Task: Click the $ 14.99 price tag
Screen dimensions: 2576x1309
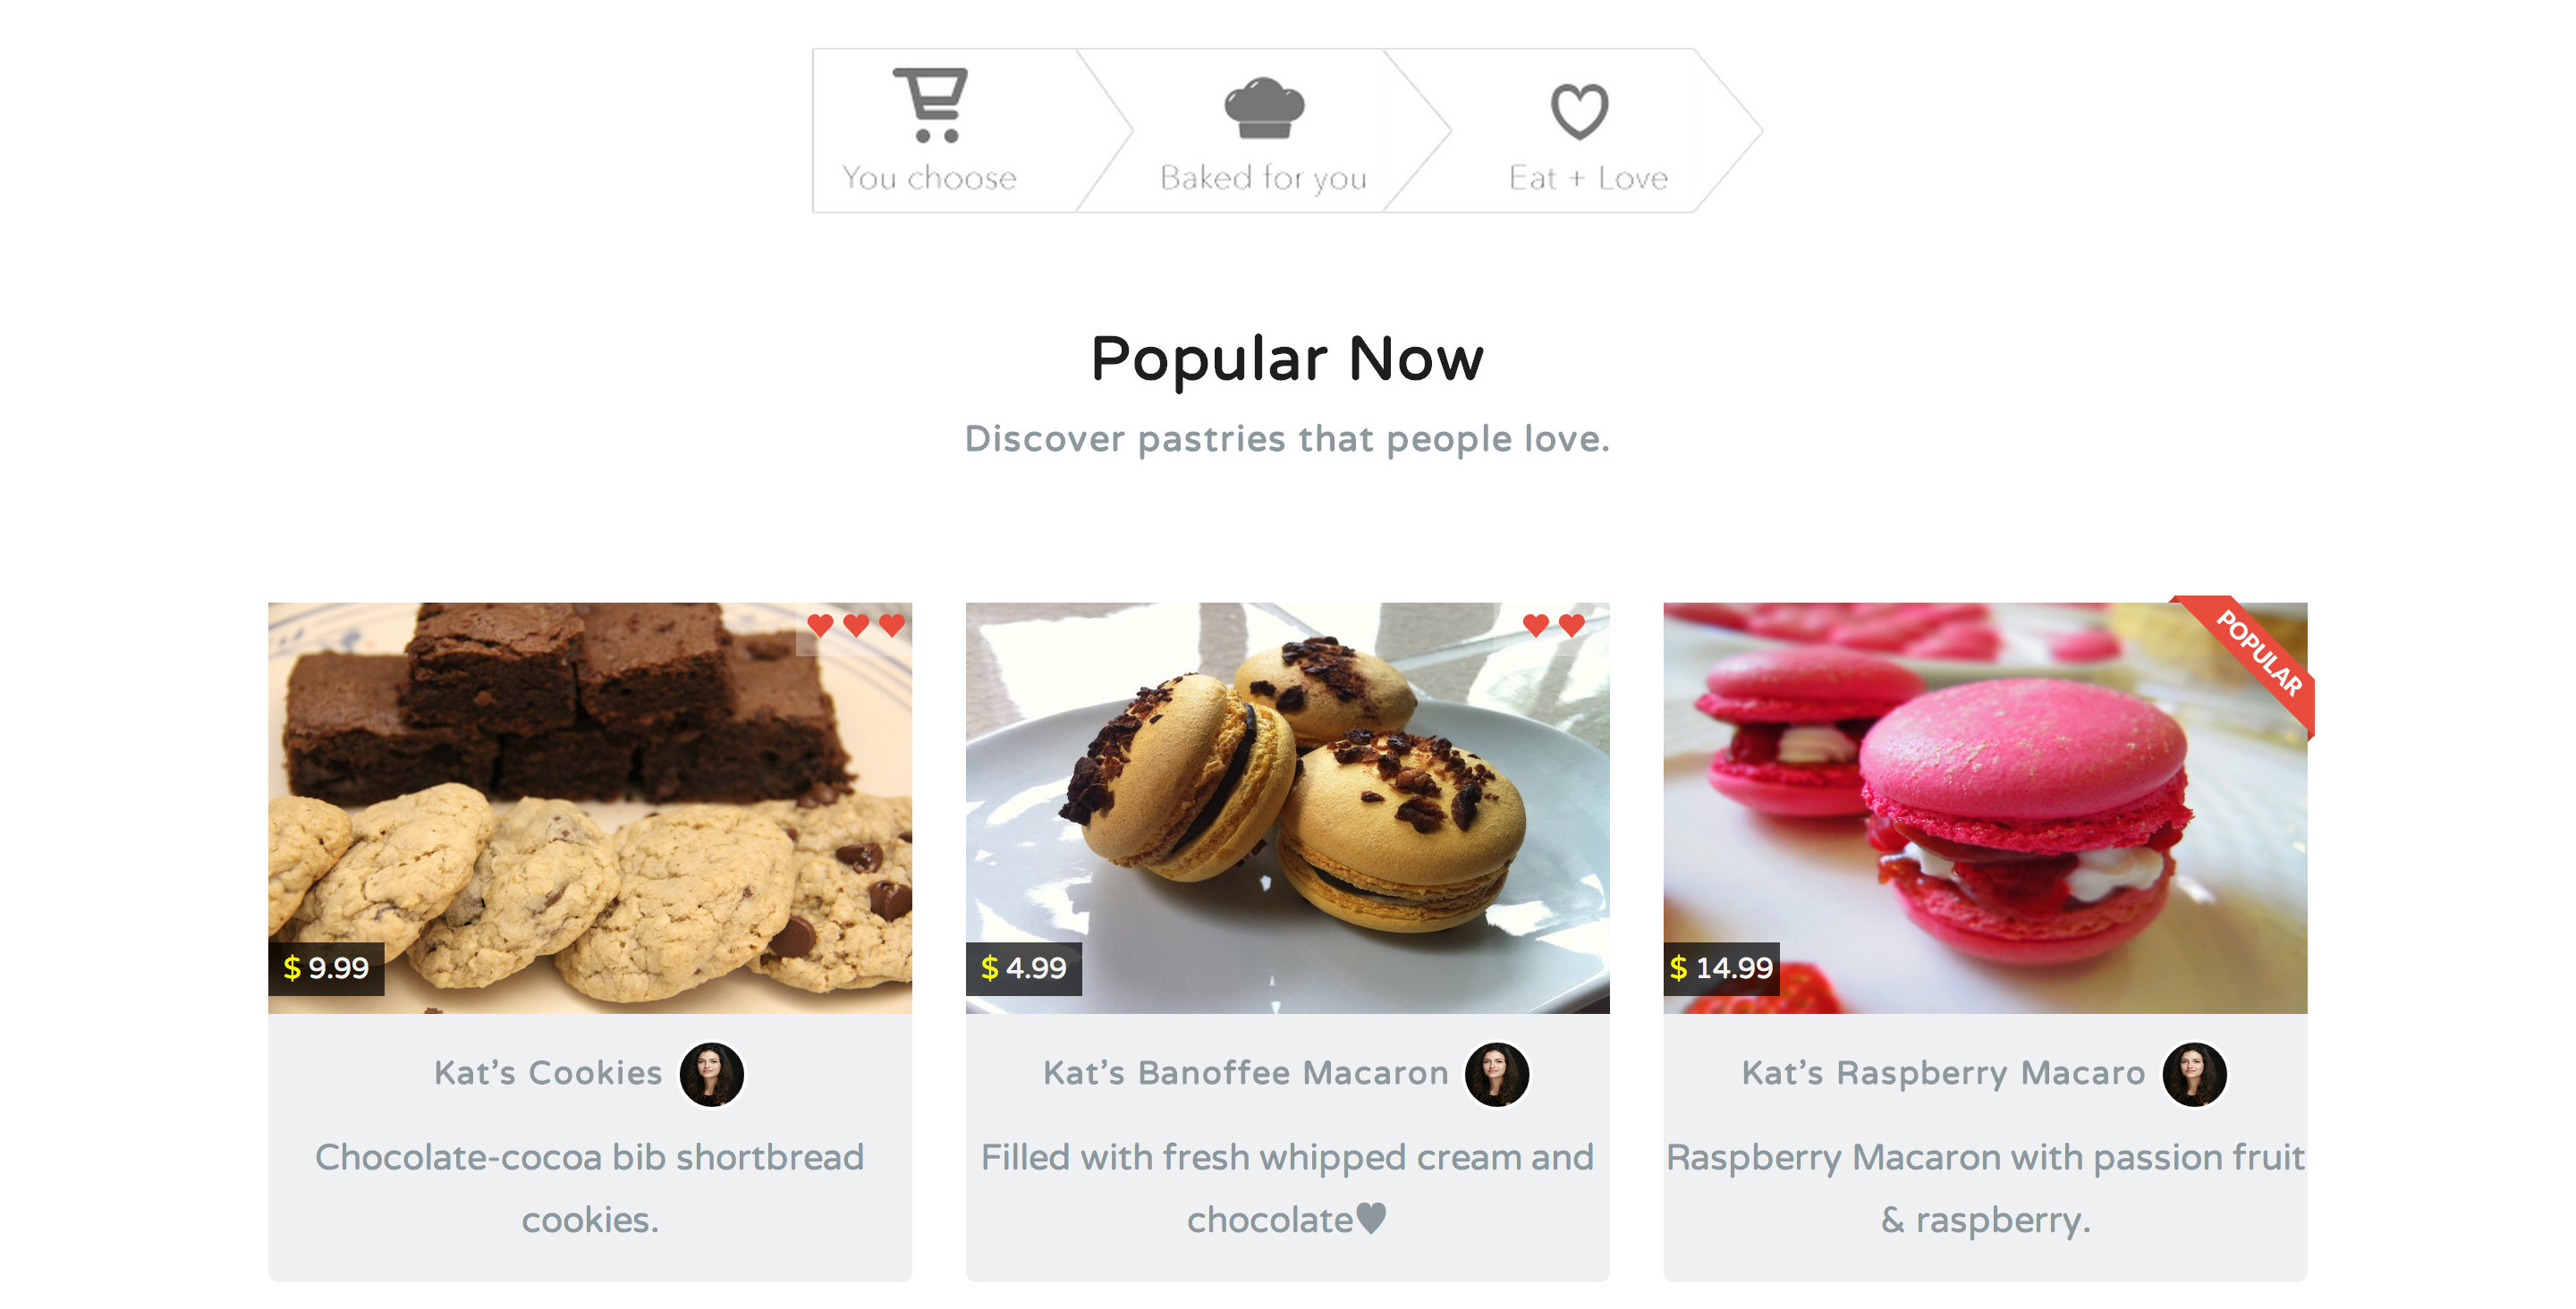Action: tap(1721, 968)
